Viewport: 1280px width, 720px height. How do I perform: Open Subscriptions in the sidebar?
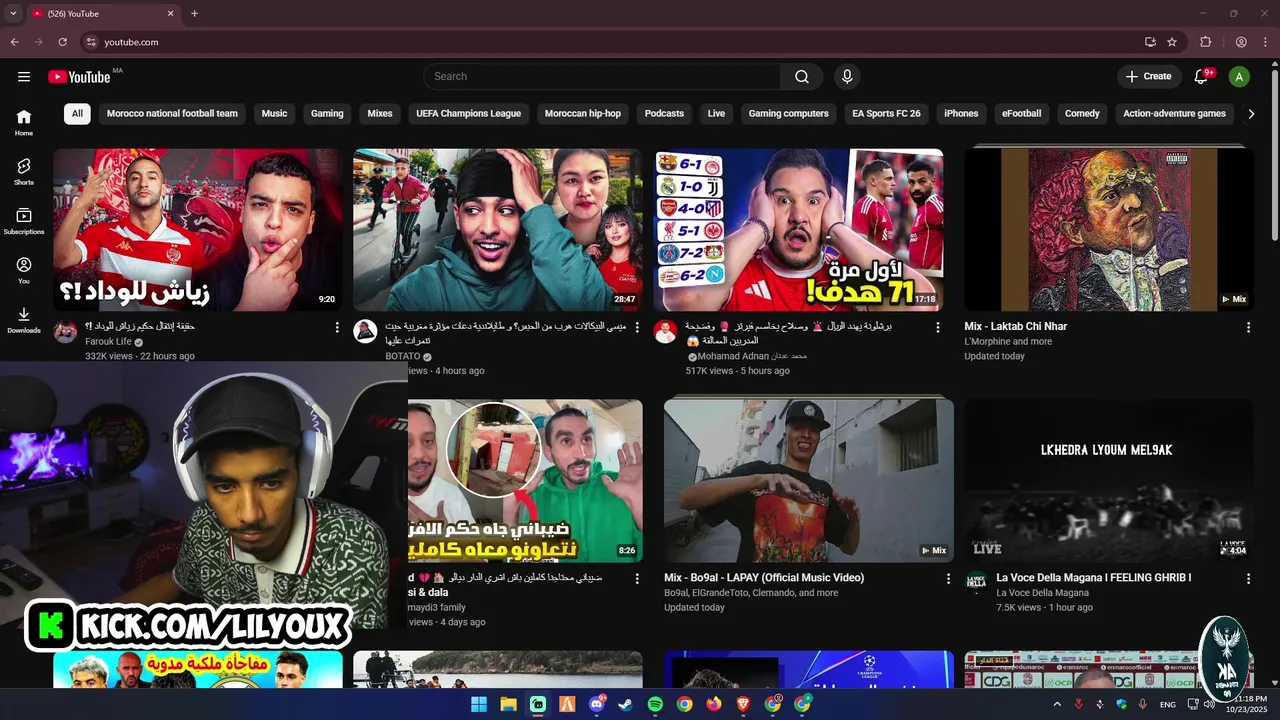tap(24, 221)
